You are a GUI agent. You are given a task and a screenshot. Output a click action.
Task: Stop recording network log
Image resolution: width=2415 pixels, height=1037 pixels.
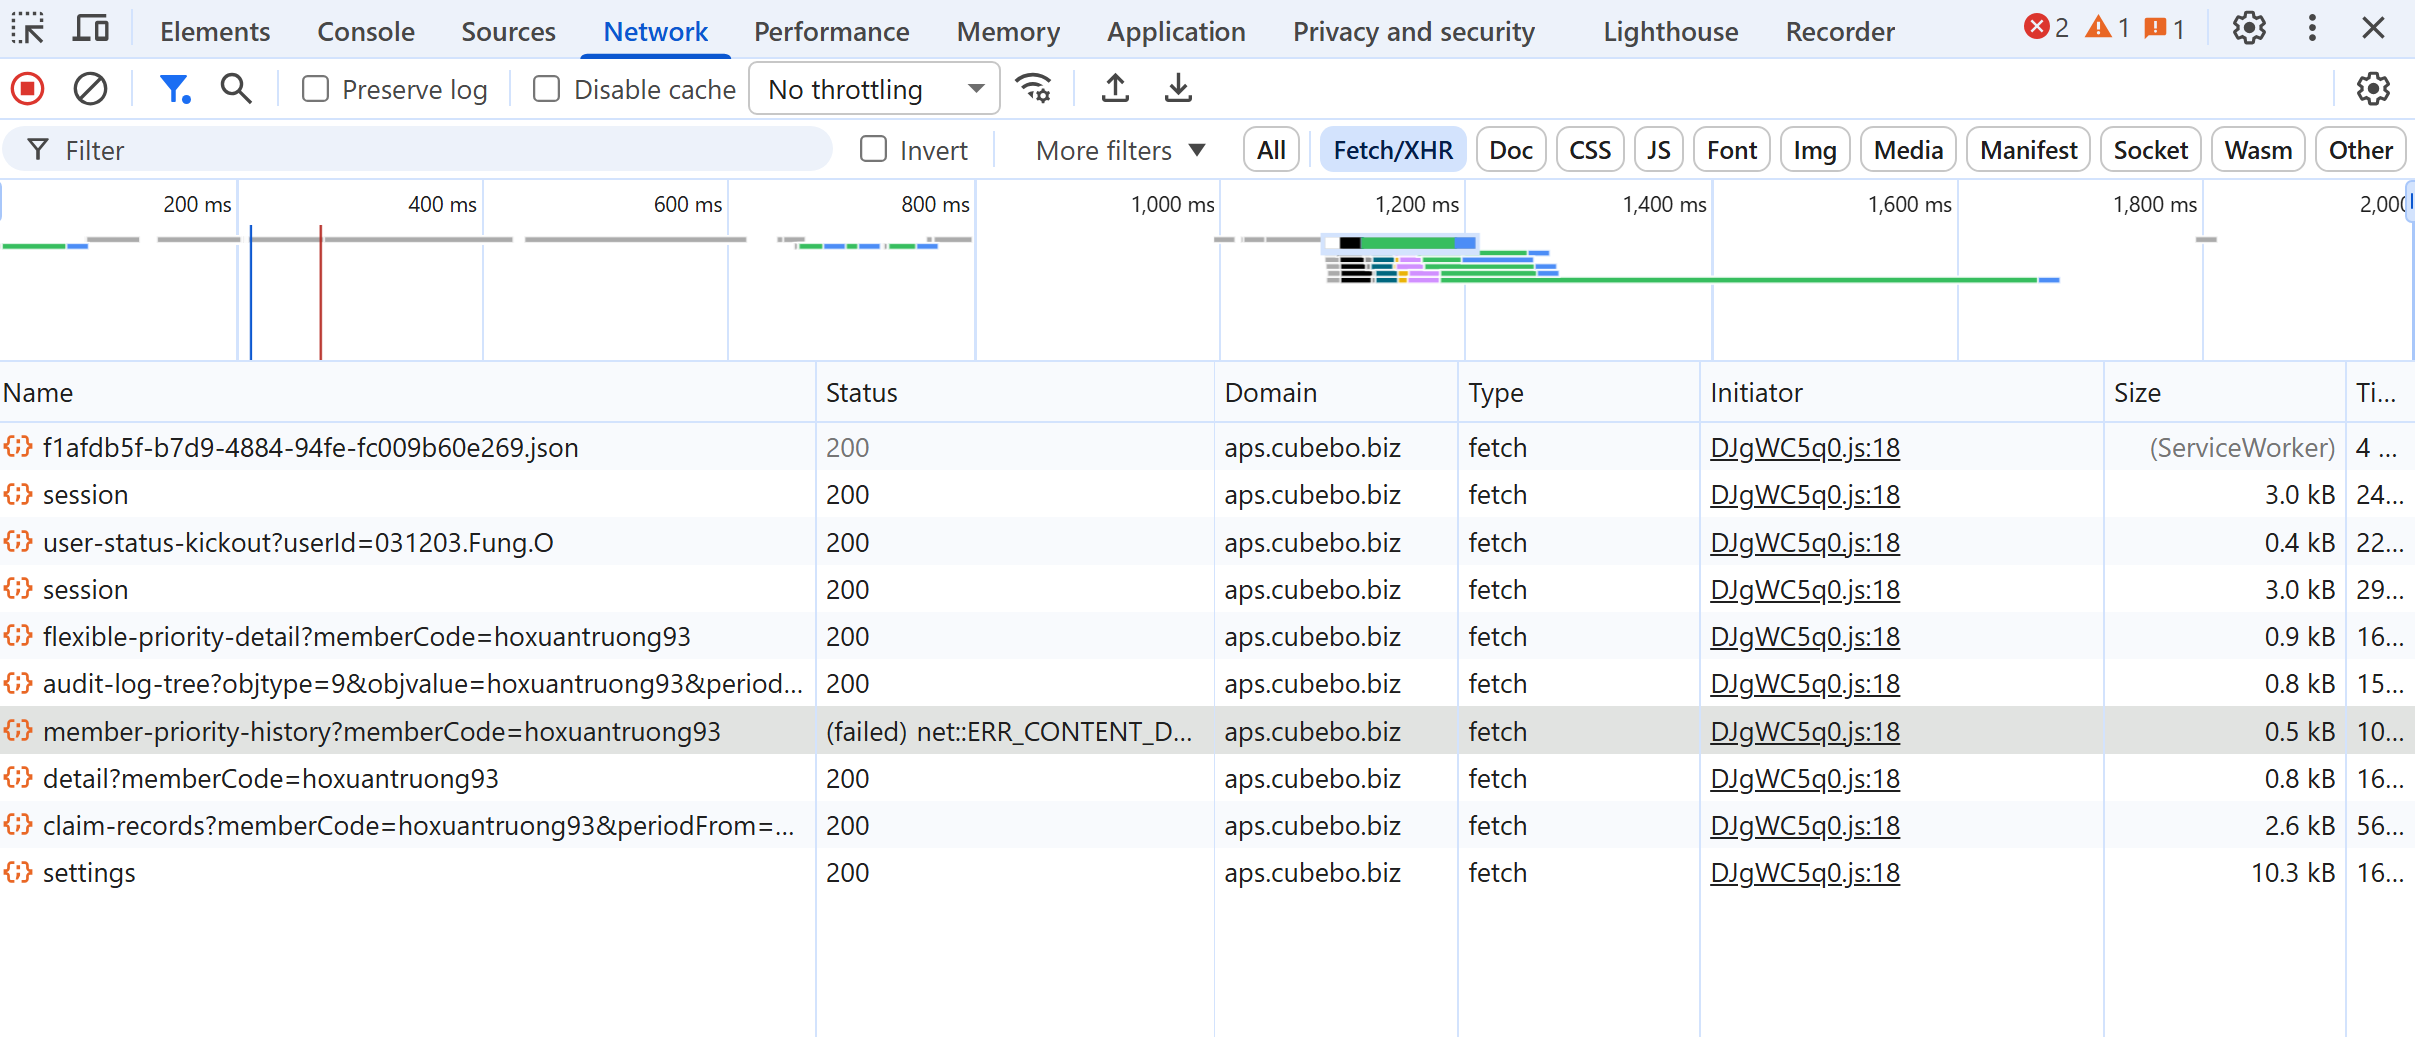point(28,90)
